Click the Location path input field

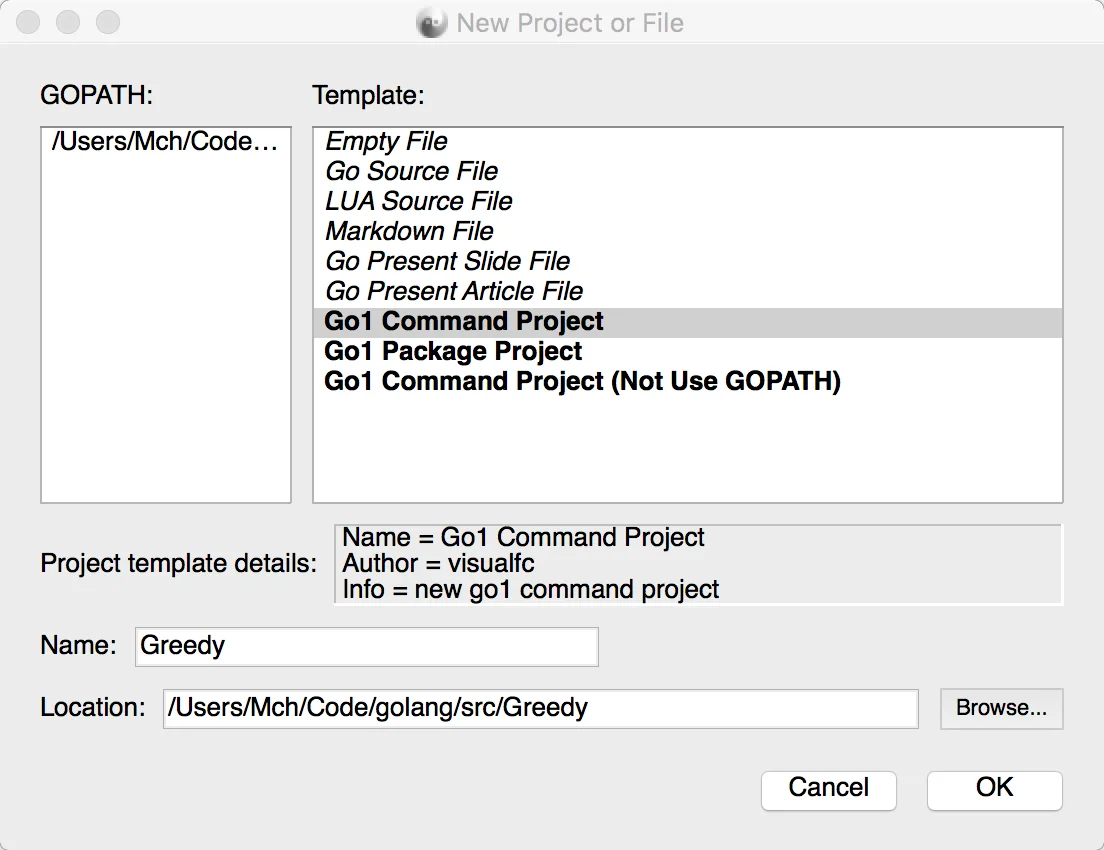[x=541, y=708]
